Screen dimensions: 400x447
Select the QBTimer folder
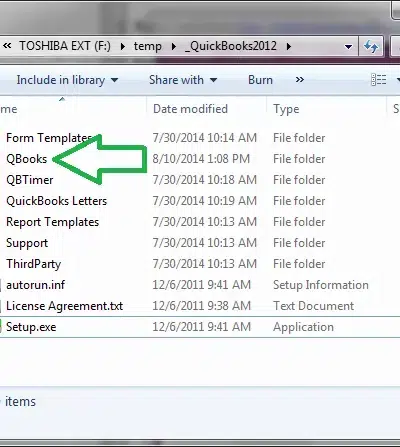click(x=30, y=180)
